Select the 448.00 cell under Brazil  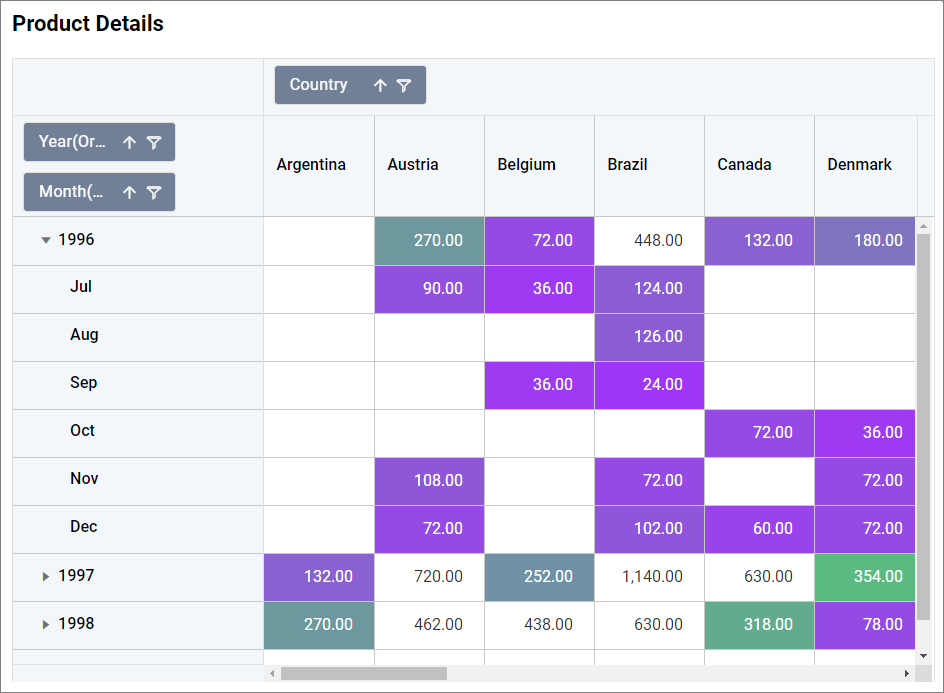pos(649,240)
